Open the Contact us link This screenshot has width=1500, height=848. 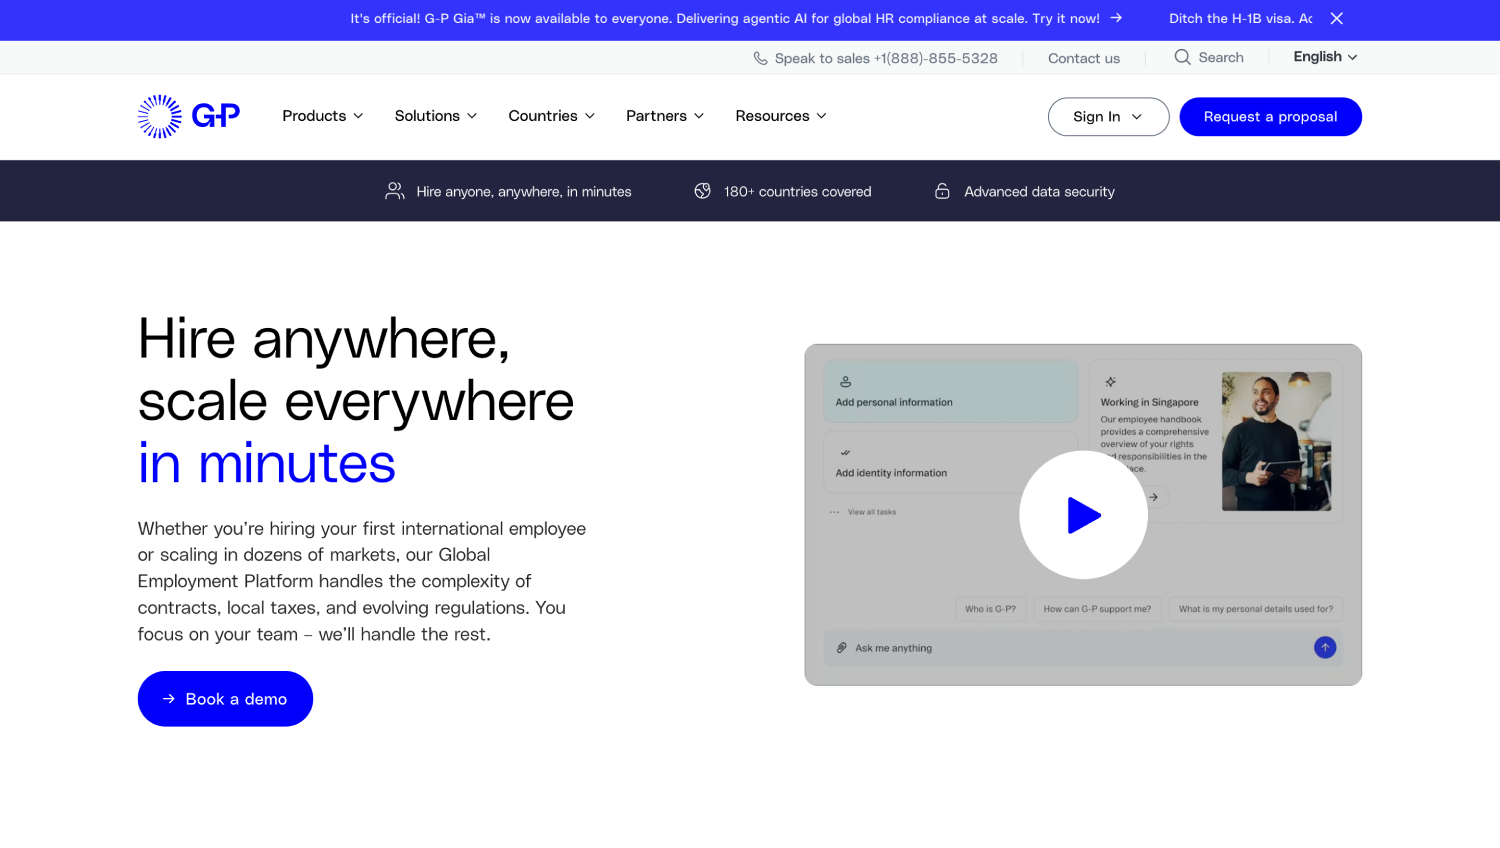point(1084,58)
